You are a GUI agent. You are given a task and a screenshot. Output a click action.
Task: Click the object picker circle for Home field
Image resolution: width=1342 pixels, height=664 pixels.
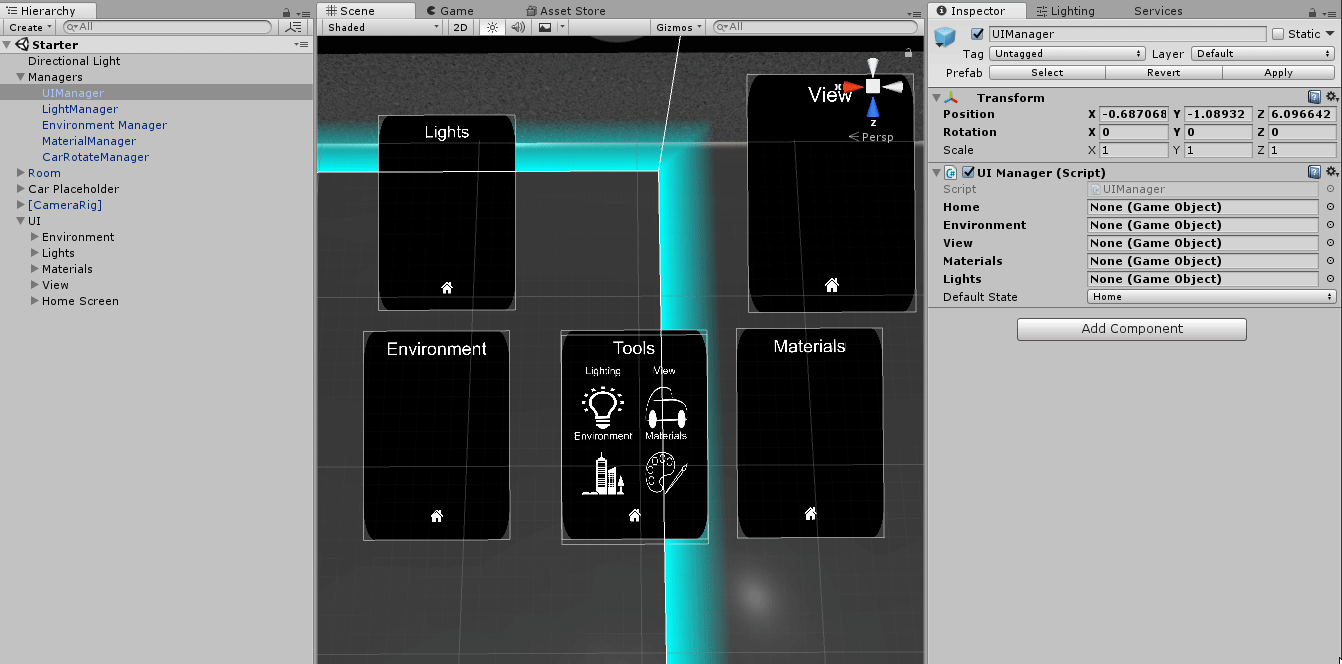(x=1330, y=207)
